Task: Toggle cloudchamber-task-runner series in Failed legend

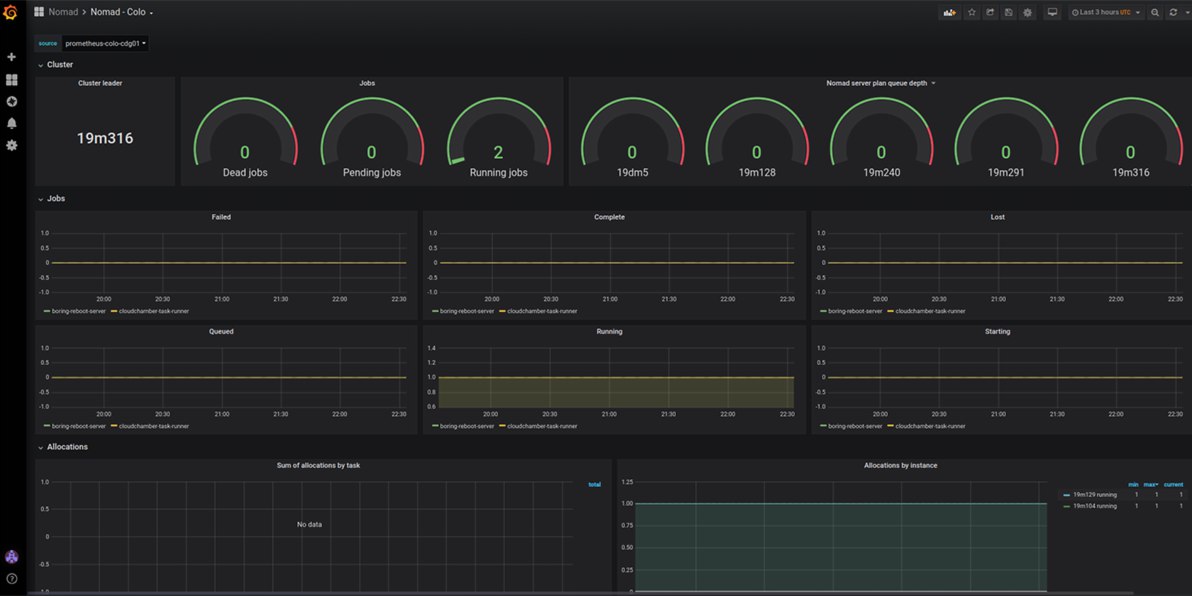Action: point(154,311)
